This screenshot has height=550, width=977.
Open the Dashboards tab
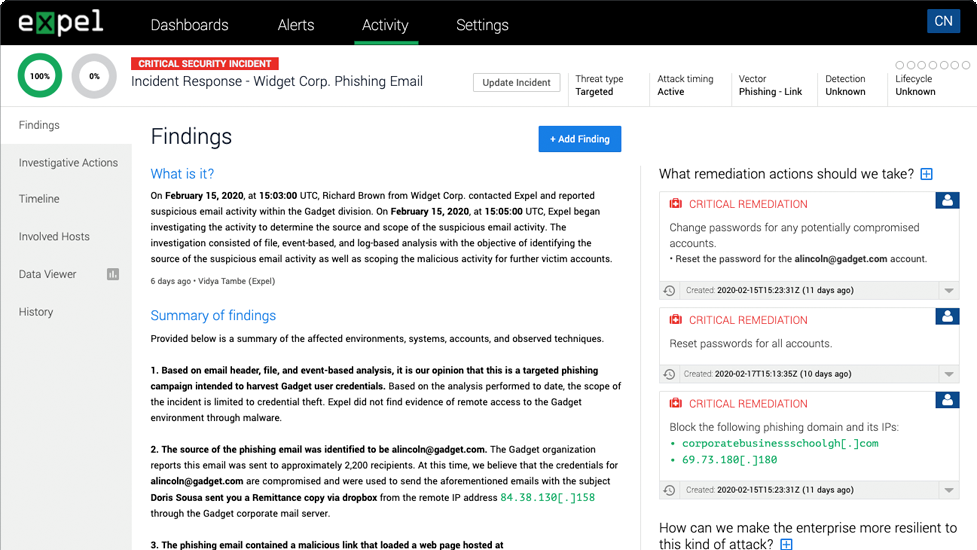click(189, 25)
